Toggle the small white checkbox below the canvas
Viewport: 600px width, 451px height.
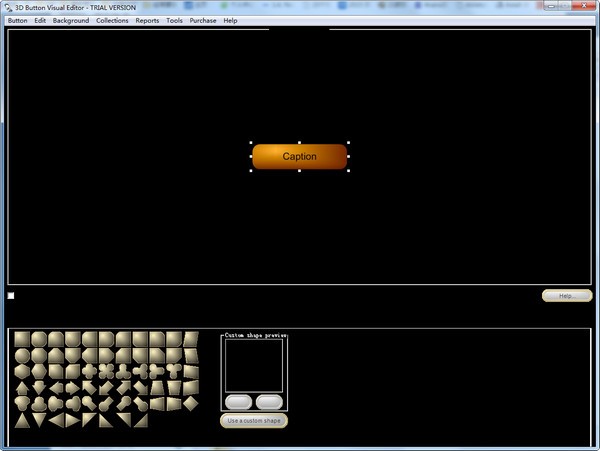click(x=11, y=296)
